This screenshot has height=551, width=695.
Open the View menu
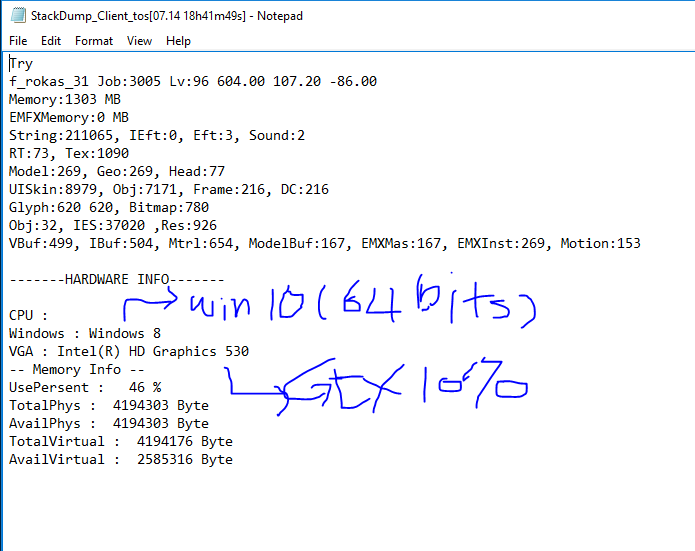[x=139, y=41]
